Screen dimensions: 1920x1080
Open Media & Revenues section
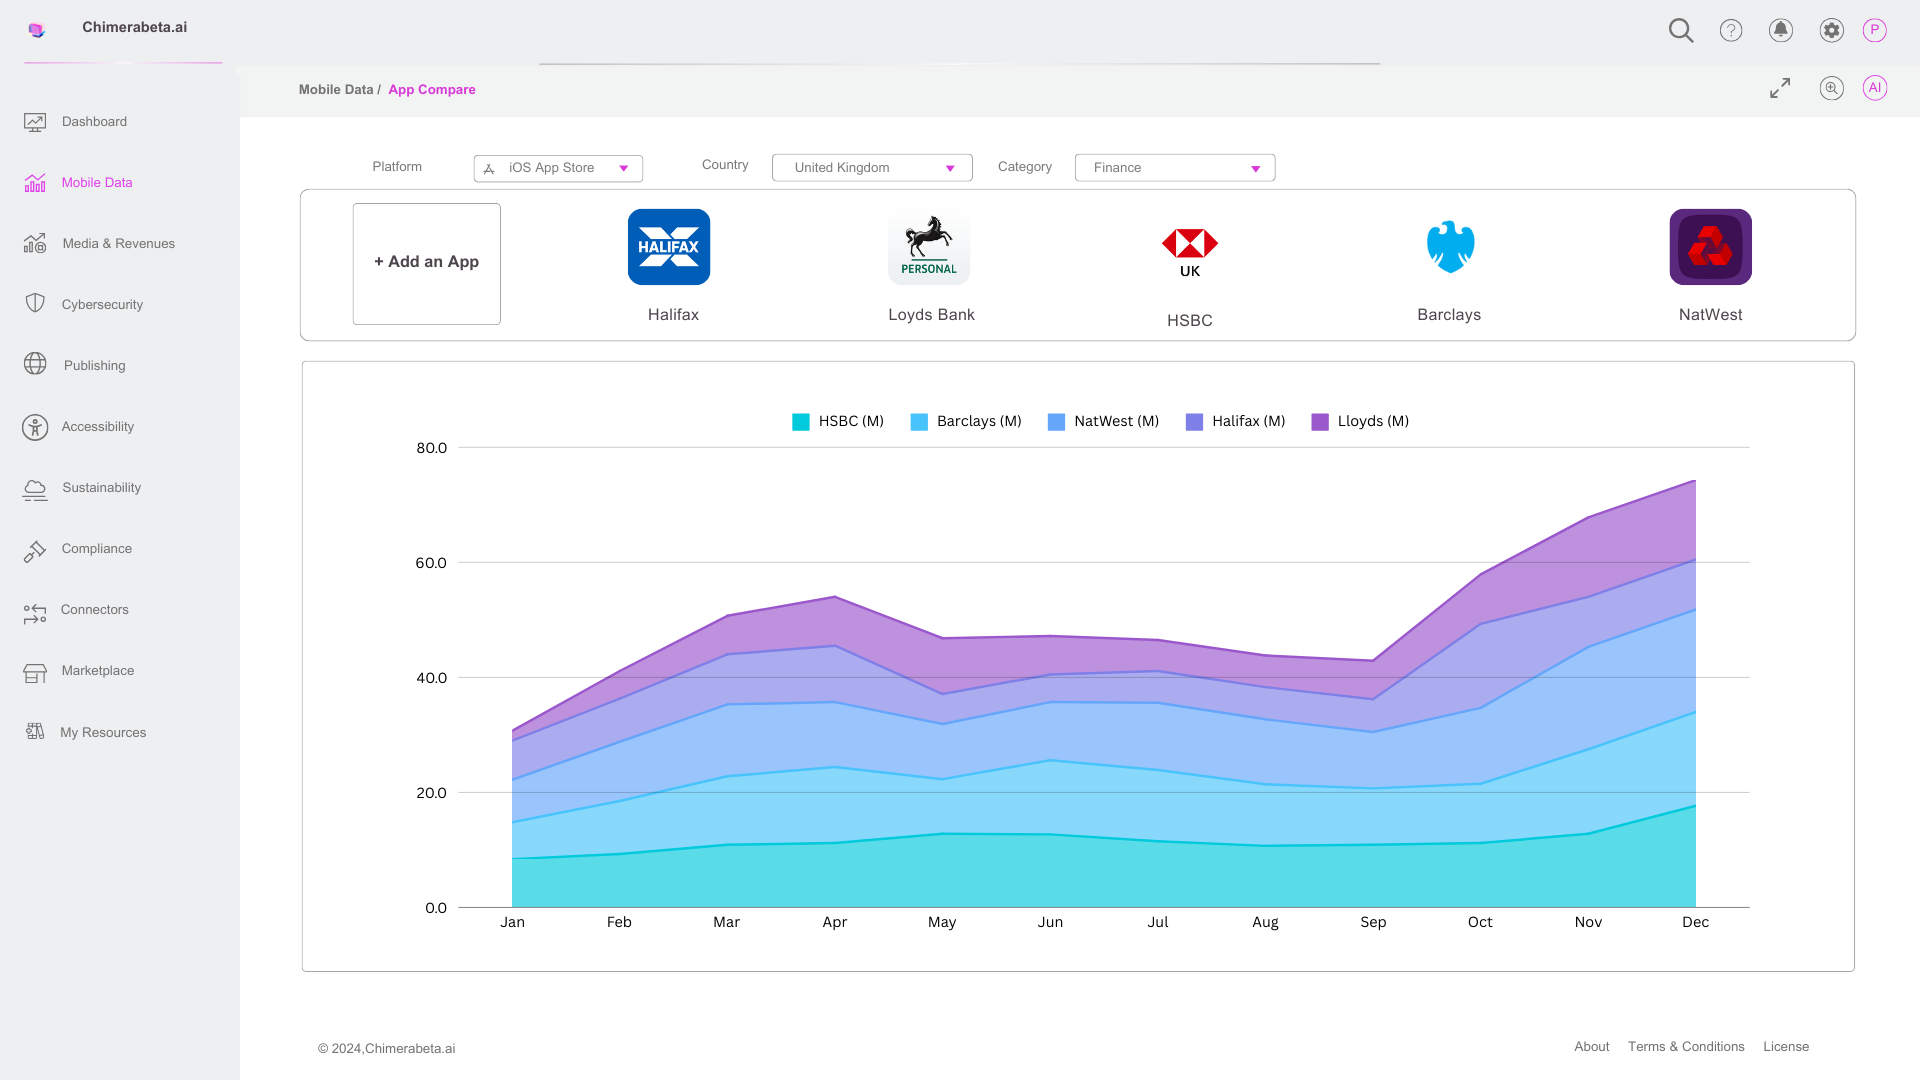point(118,244)
